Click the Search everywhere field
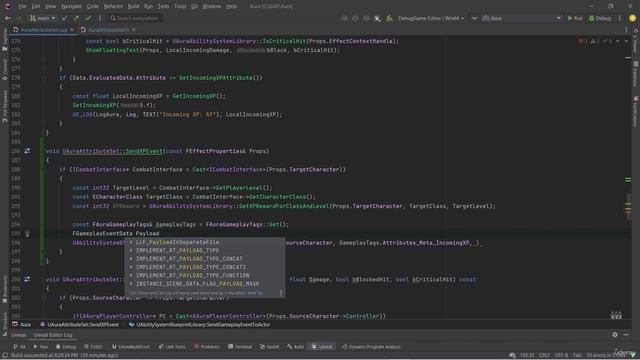Viewport: 640px width, 360px height. click(x=136, y=18)
